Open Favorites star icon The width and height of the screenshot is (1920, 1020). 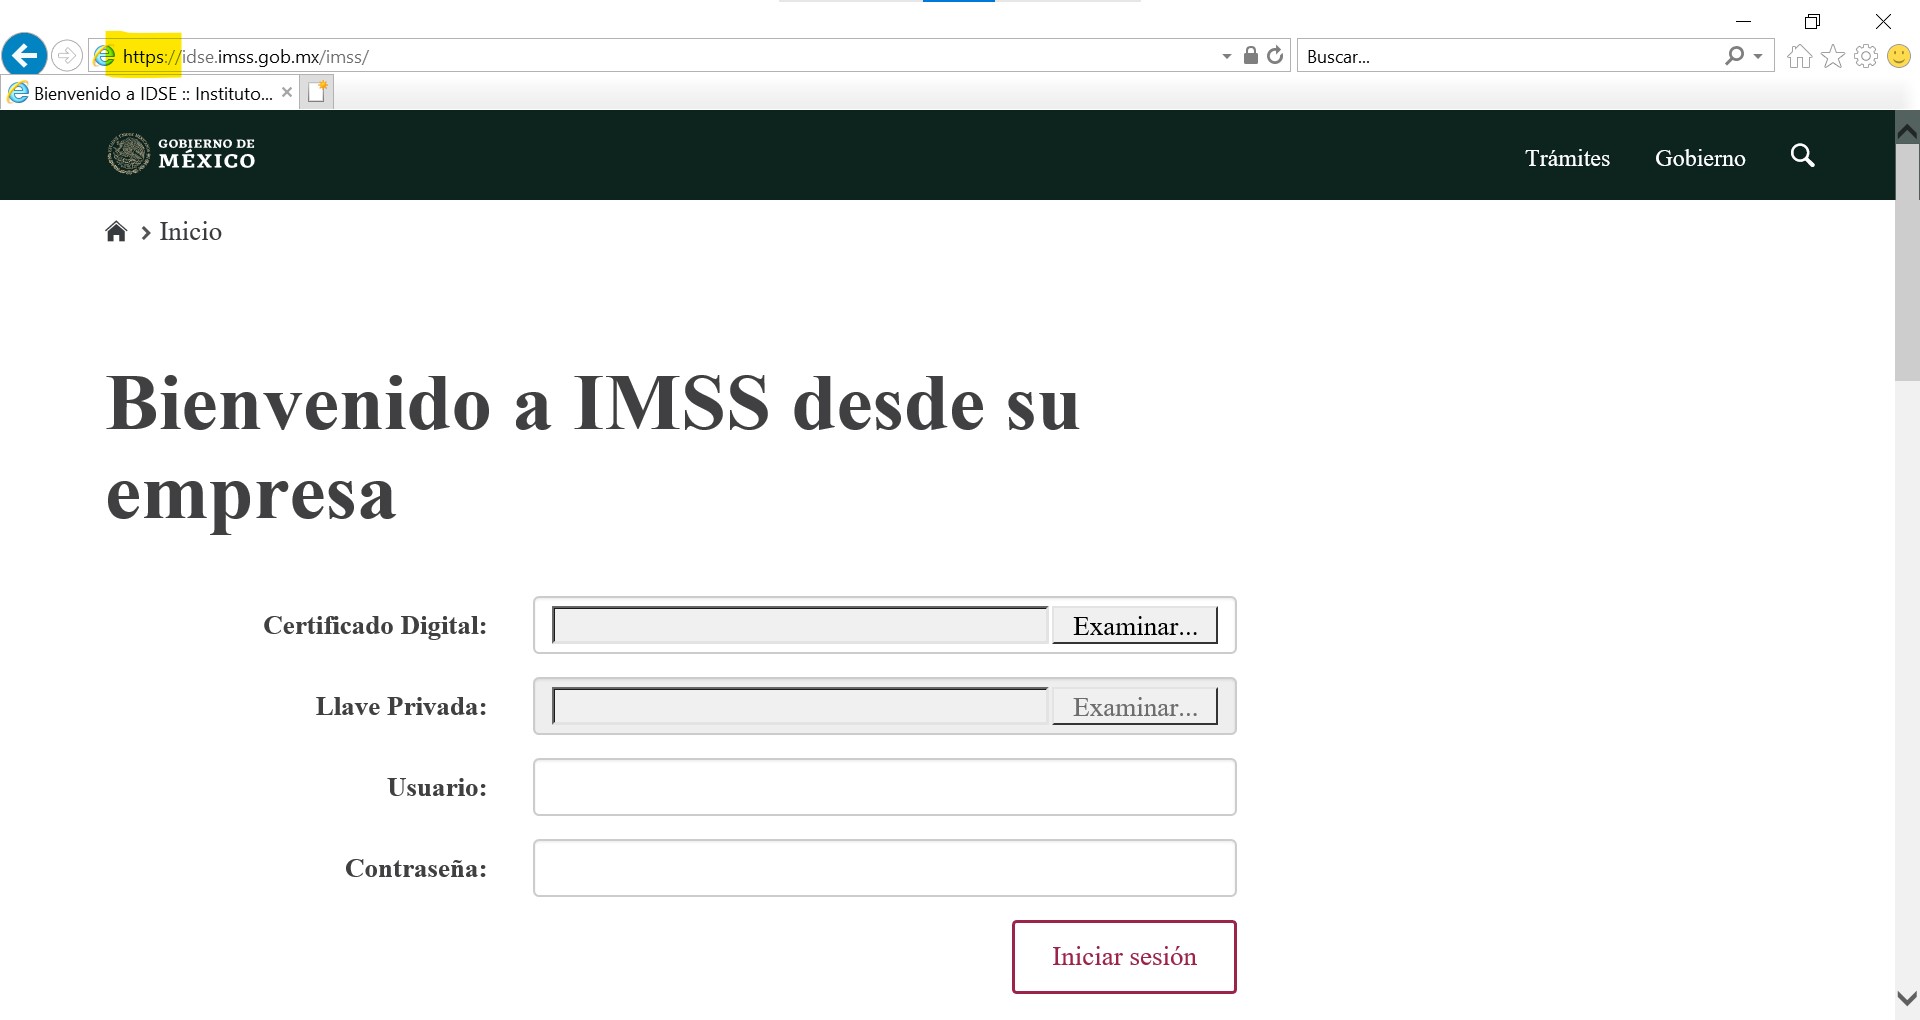click(1833, 56)
